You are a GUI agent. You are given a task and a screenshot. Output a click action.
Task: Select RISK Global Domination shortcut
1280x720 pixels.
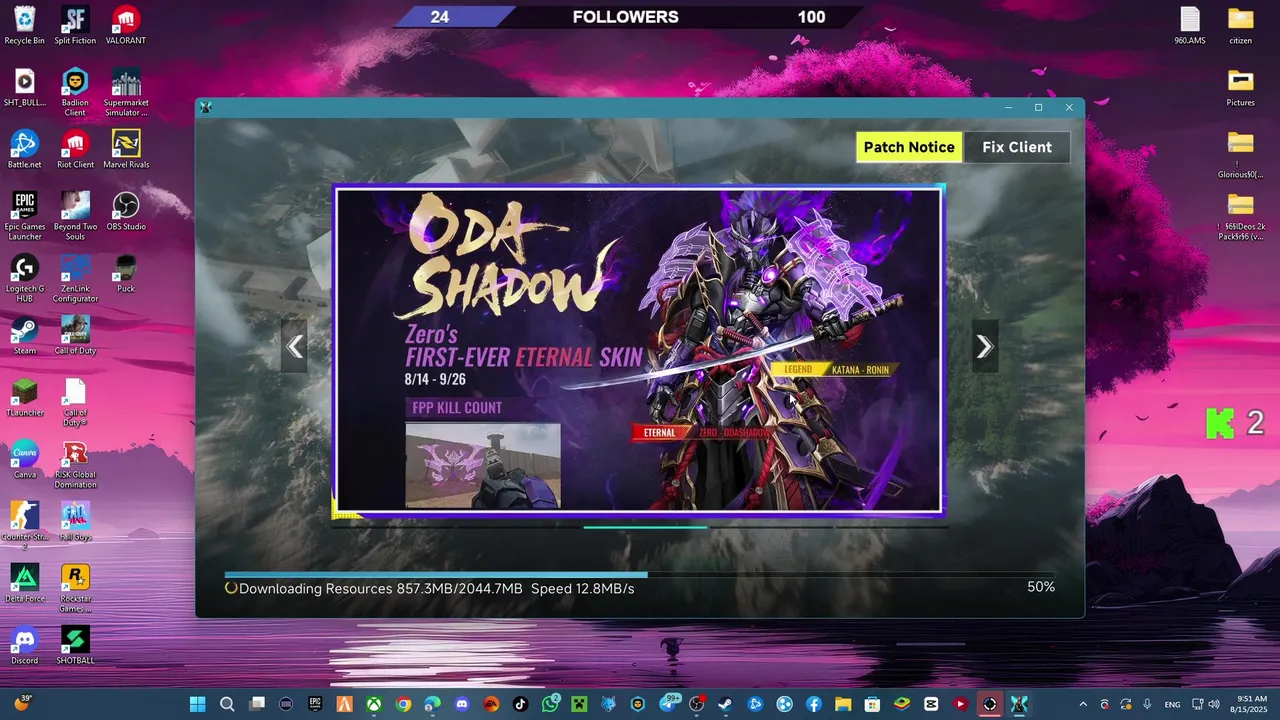tap(75, 464)
